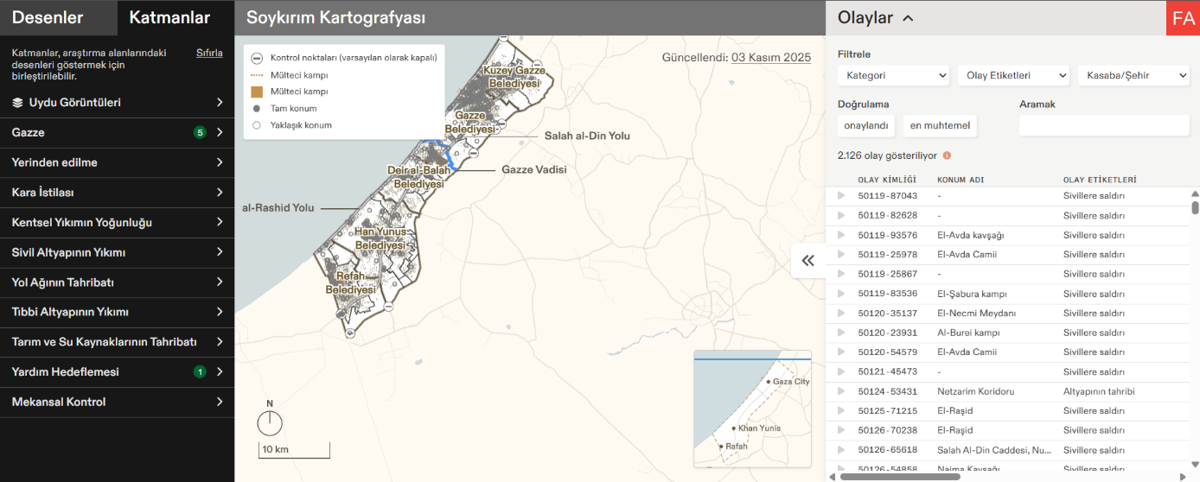1200x482 pixels.
Task: Toggle the en muhtemel verification filter
Action: pyautogui.click(x=940, y=126)
